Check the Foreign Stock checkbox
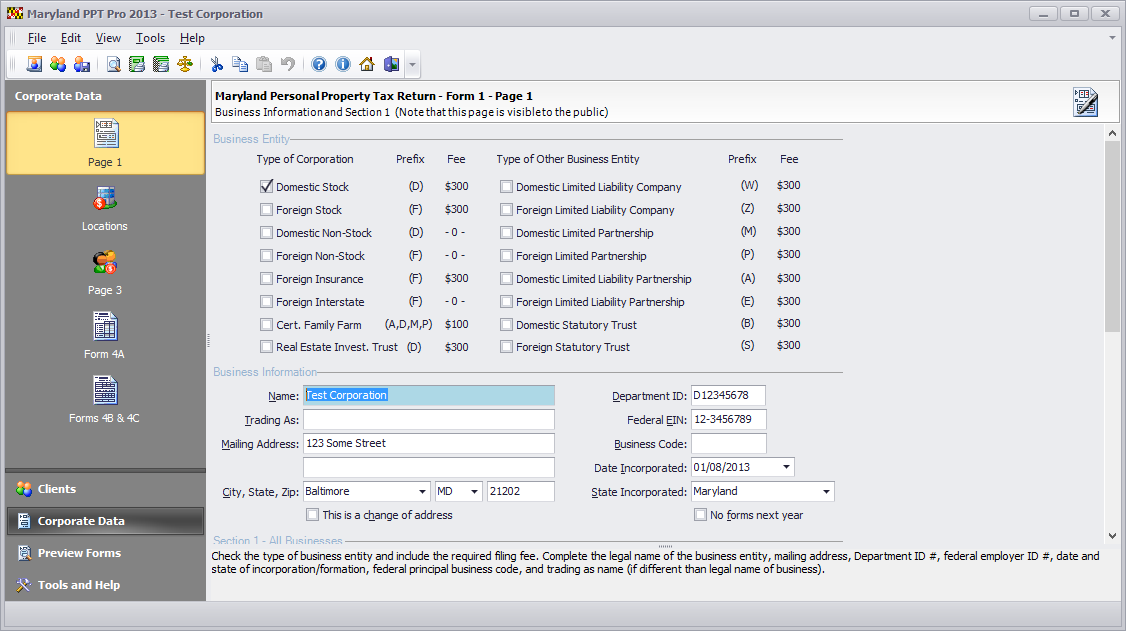The width and height of the screenshot is (1126, 631). pos(266,210)
